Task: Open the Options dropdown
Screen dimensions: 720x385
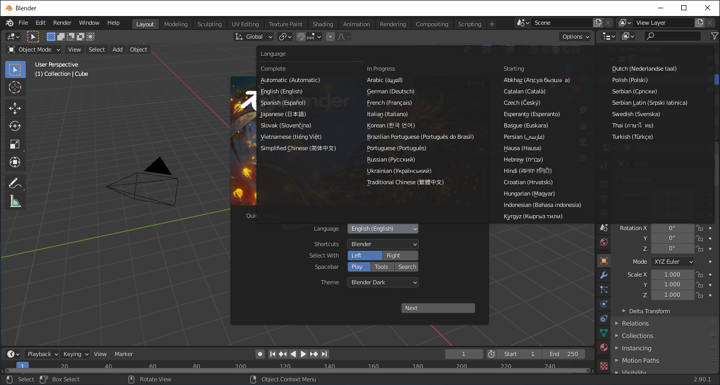Action: 575,37
